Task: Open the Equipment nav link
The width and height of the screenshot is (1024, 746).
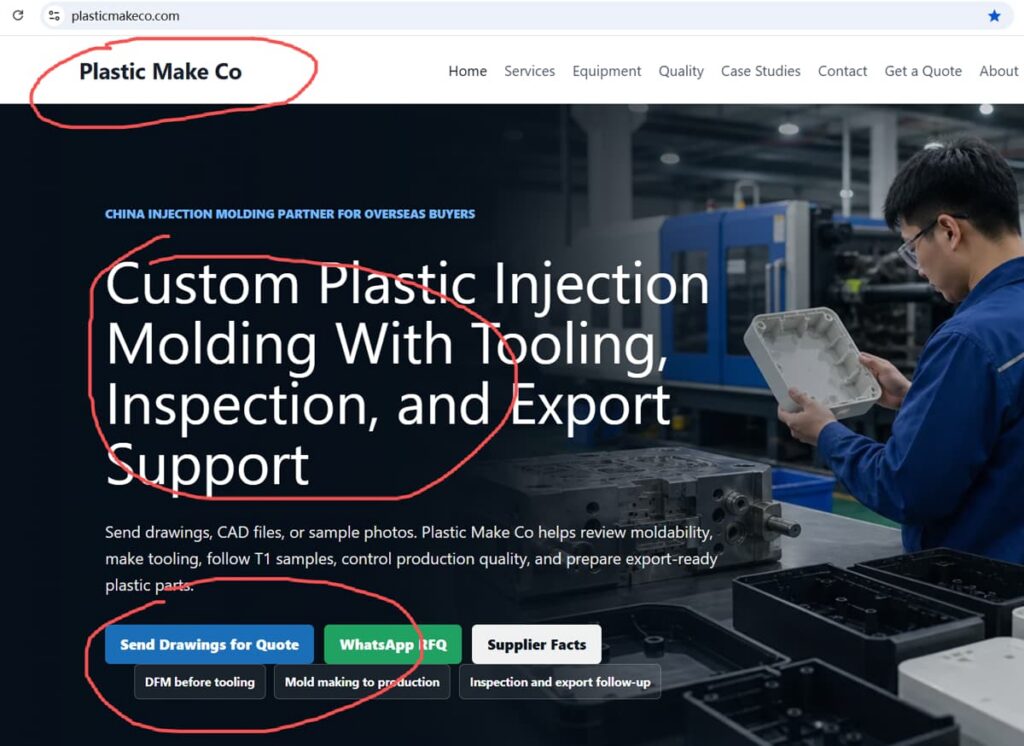Action: click(607, 71)
